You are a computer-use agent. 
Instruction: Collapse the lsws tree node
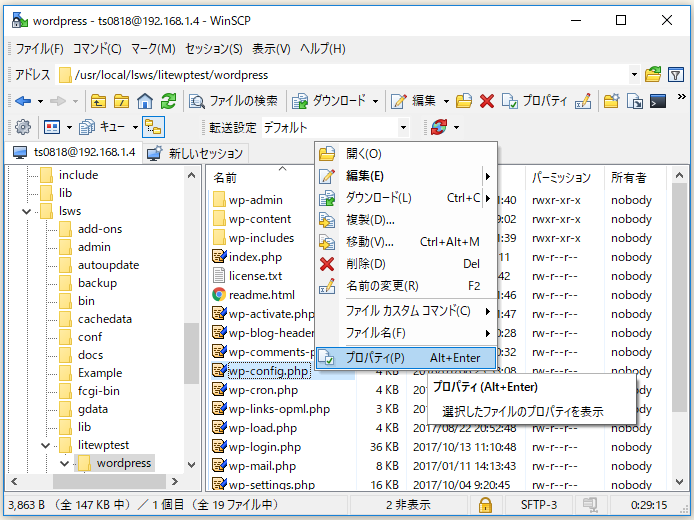click(x=27, y=212)
